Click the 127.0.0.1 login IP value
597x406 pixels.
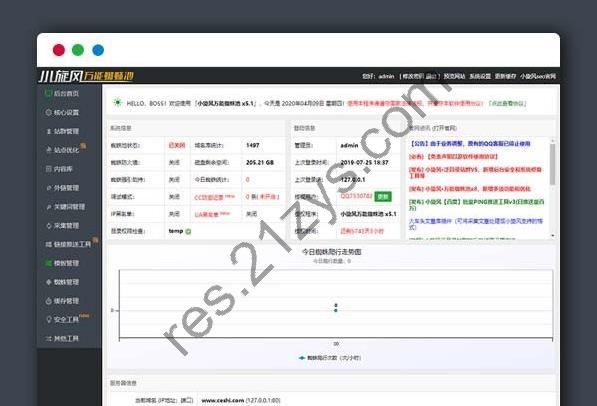coord(353,179)
